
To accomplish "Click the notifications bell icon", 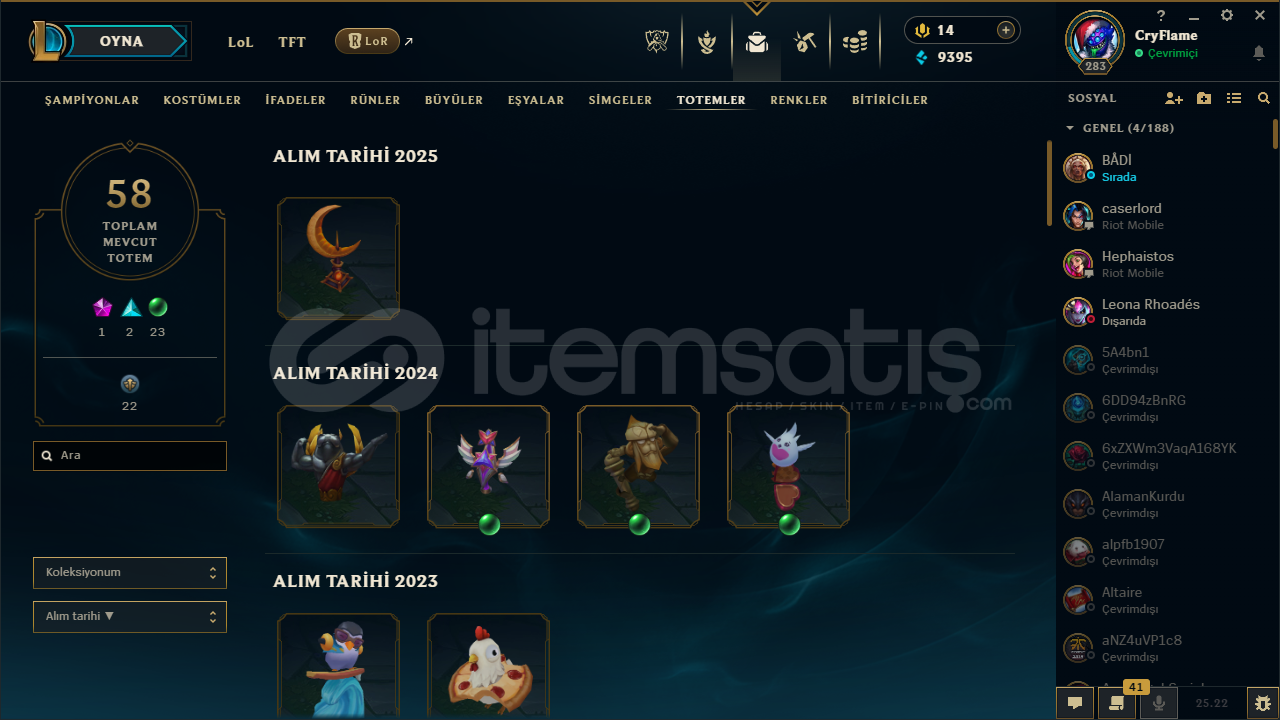I will (1259, 53).
